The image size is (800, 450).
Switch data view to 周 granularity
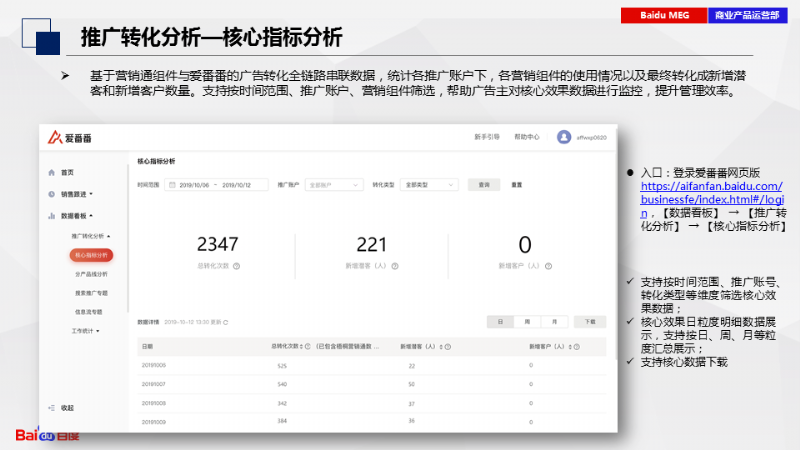pyautogui.click(x=526, y=322)
